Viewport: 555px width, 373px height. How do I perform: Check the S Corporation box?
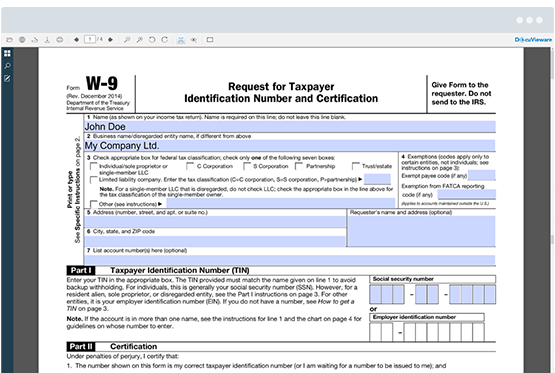click(247, 166)
